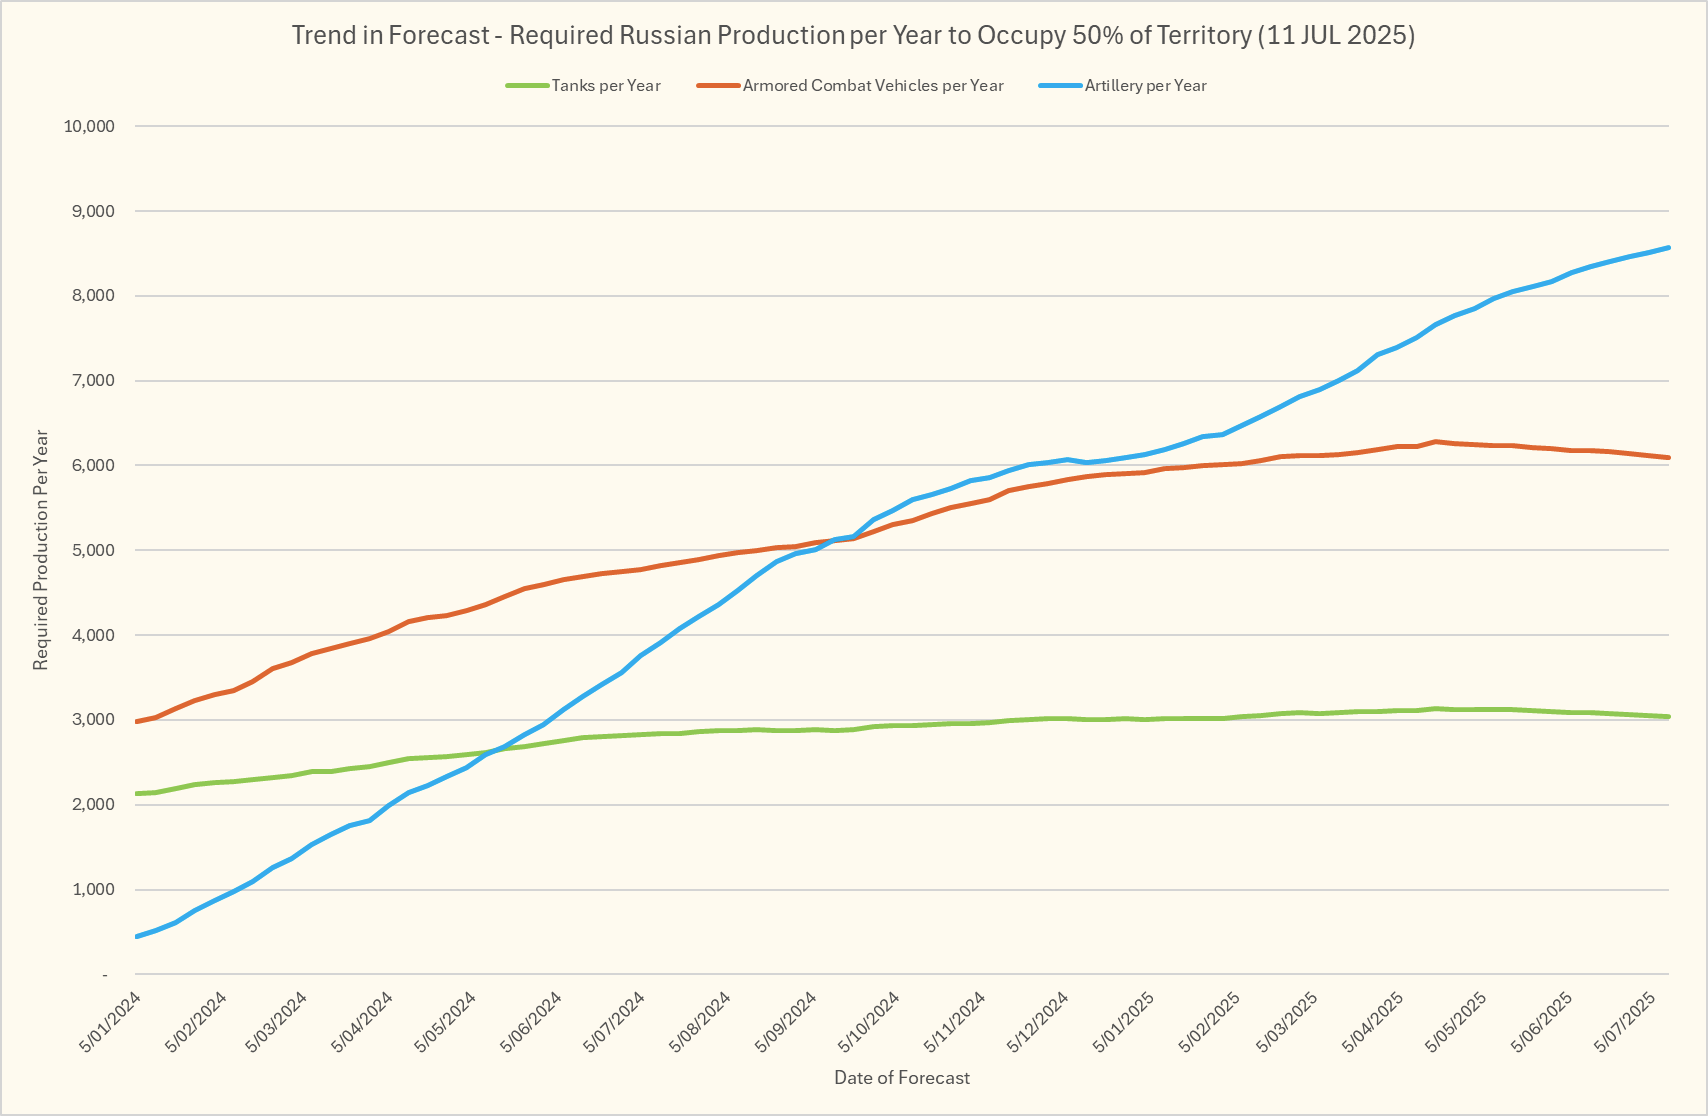Click the 6,000 y-axis label
The width and height of the screenshot is (1708, 1116).
tap(93, 466)
